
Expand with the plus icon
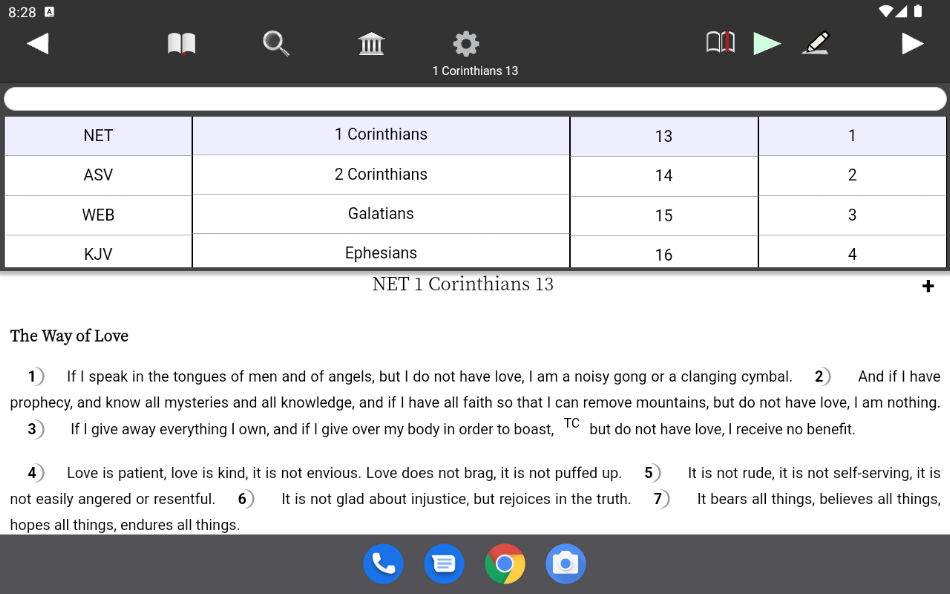(927, 287)
